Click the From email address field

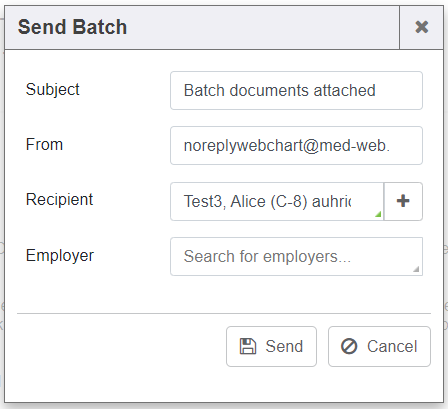pos(296,145)
